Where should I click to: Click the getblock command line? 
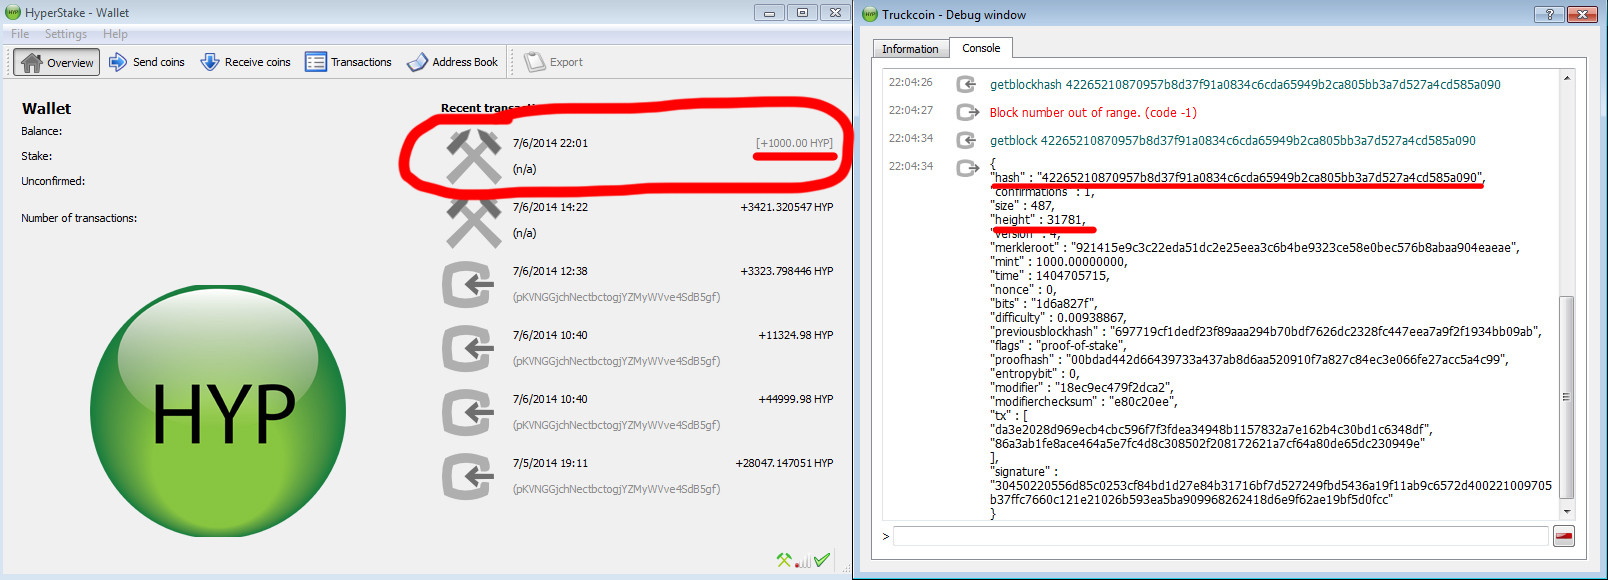1232,141
